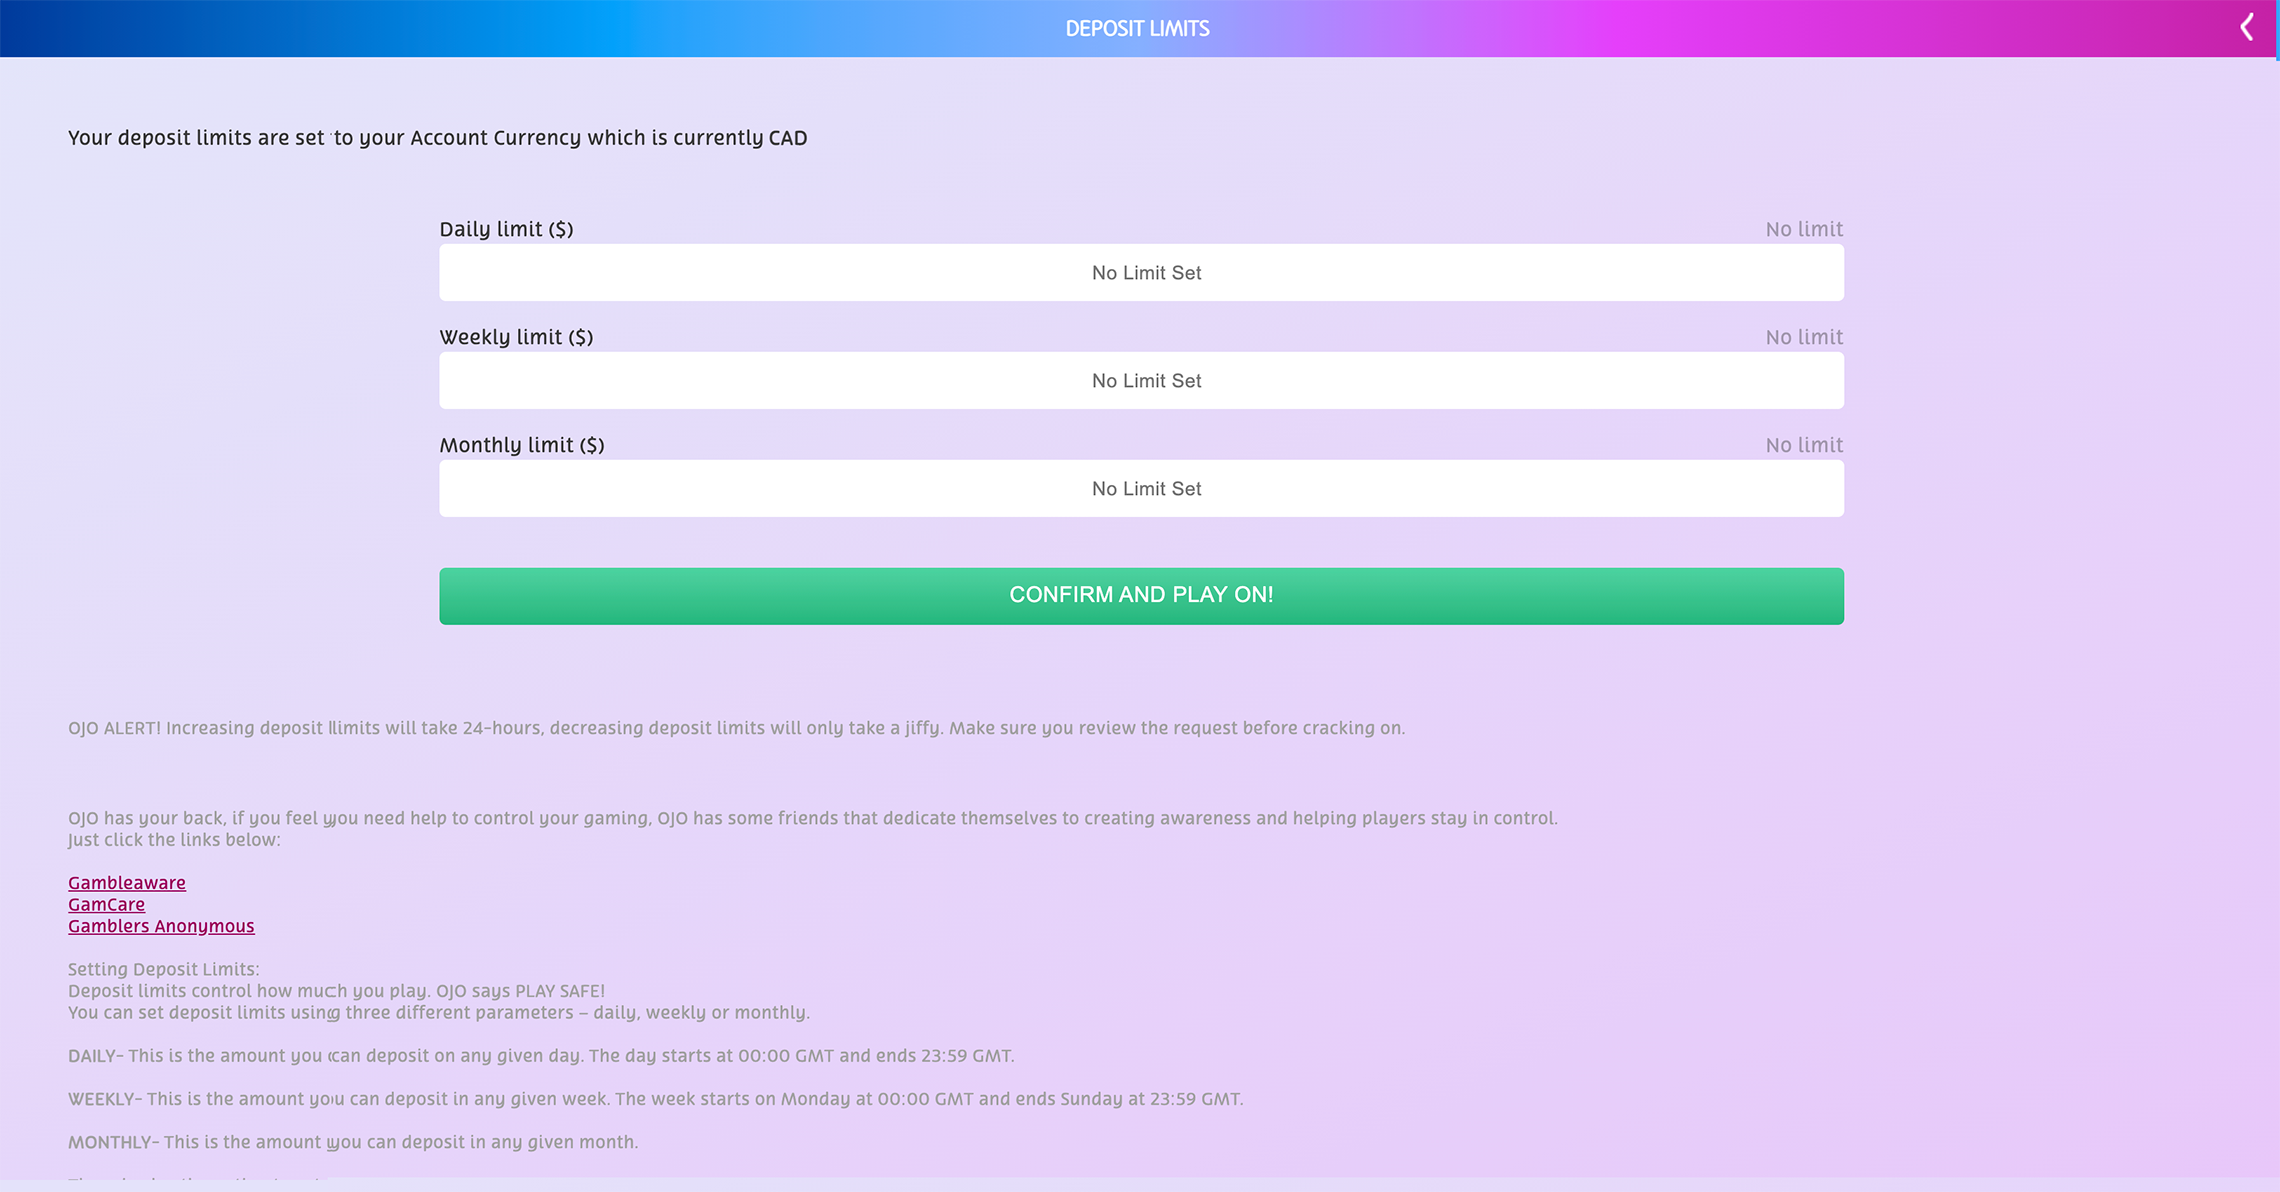2280x1192 pixels.
Task: Focus the Weekly limit input field
Action: click(1141, 380)
